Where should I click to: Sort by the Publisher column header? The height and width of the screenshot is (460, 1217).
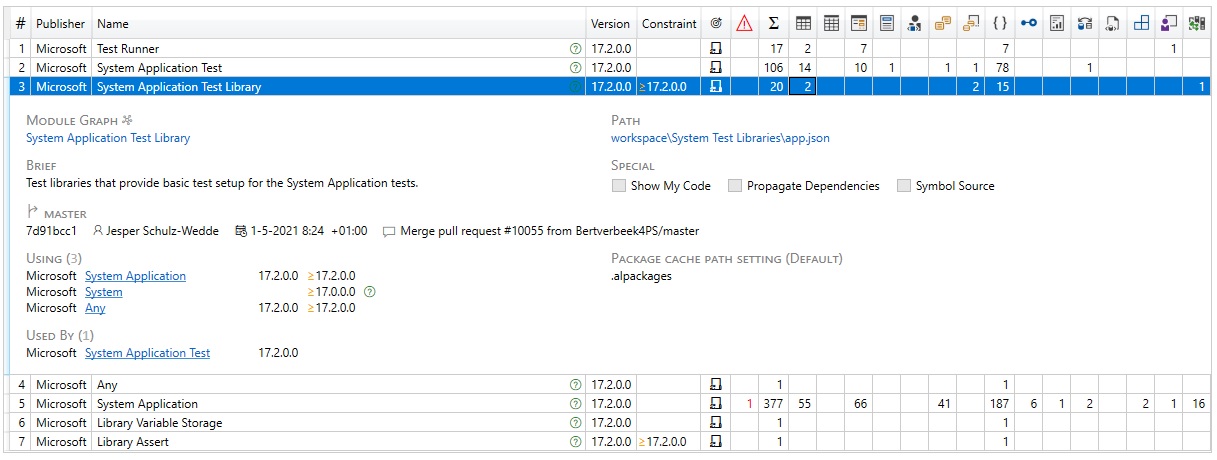61,24
